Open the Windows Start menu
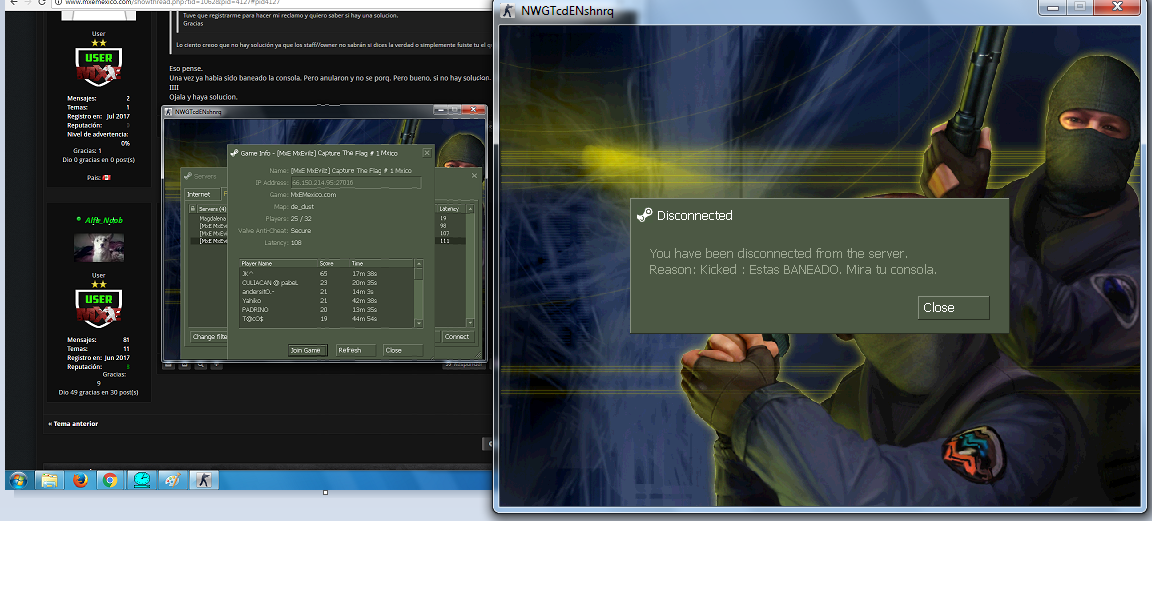This screenshot has height=614, width=1152. tap(18, 480)
